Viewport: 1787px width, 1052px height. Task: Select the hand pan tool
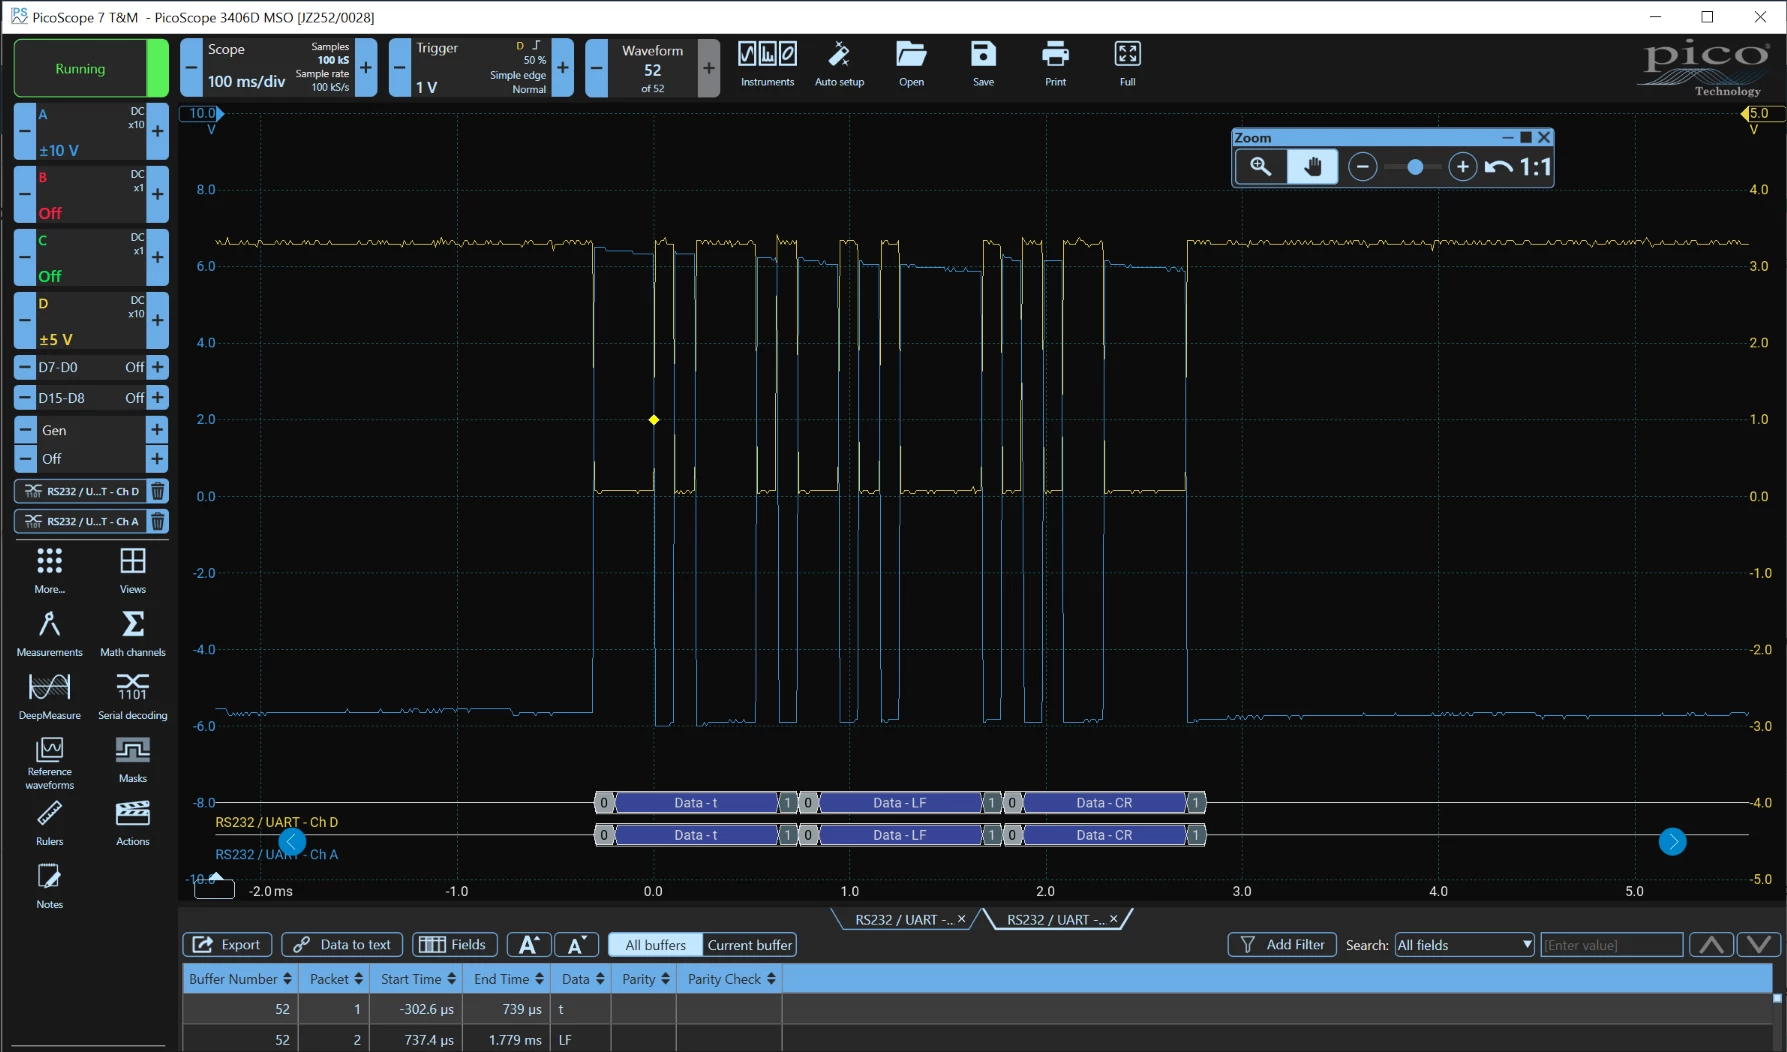[x=1313, y=167]
